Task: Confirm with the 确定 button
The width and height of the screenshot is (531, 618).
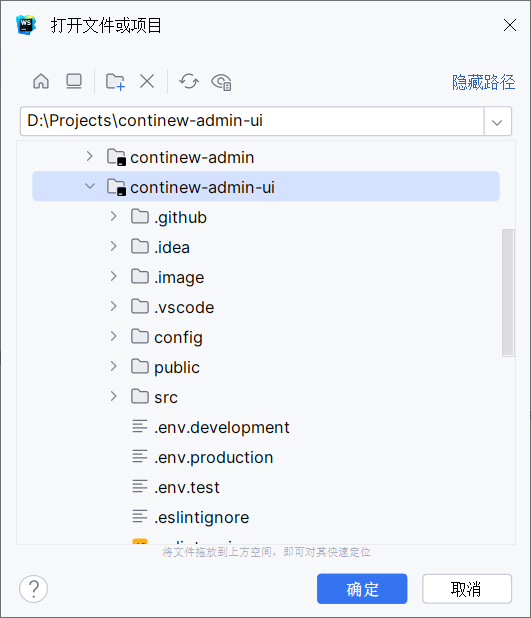Action: tap(362, 589)
